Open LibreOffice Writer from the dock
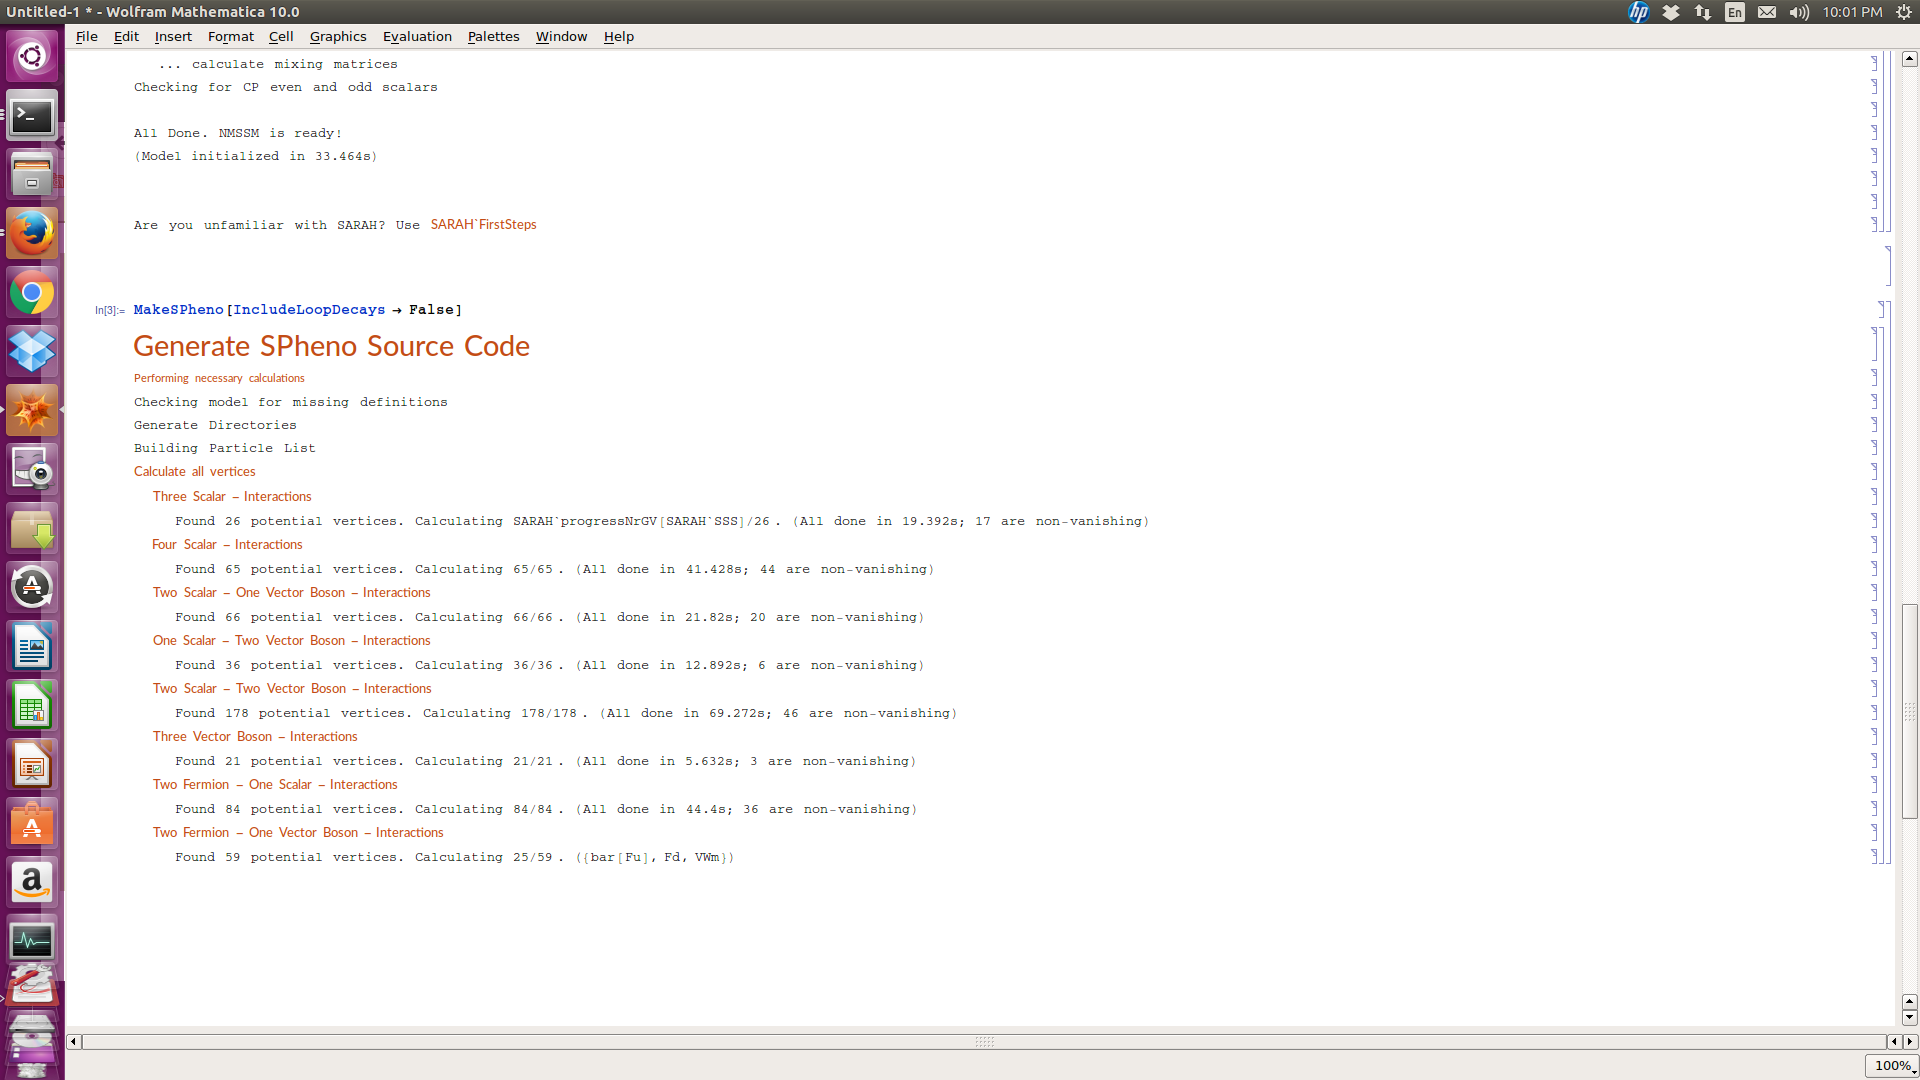This screenshot has width=1920, height=1080. [32, 647]
